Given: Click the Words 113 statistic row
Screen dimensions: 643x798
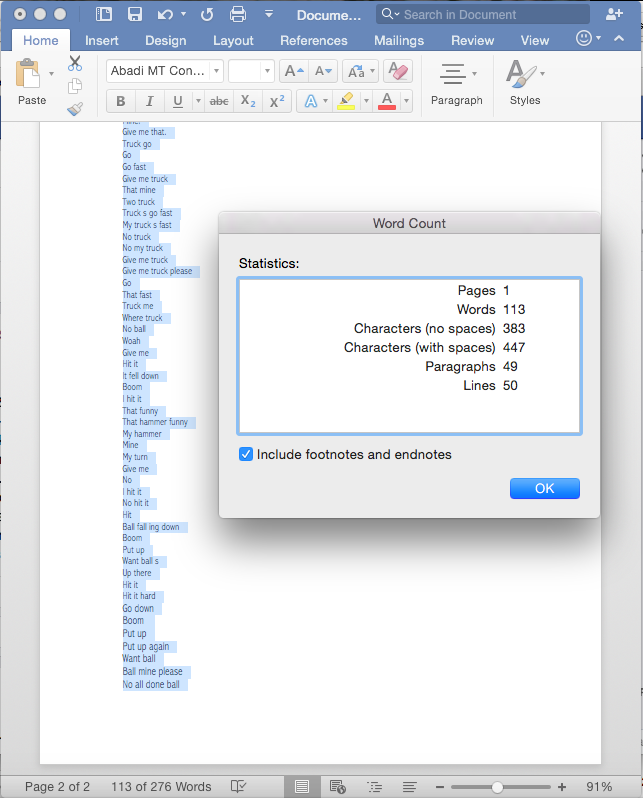Looking at the screenshot, I should [x=491, y=309].
